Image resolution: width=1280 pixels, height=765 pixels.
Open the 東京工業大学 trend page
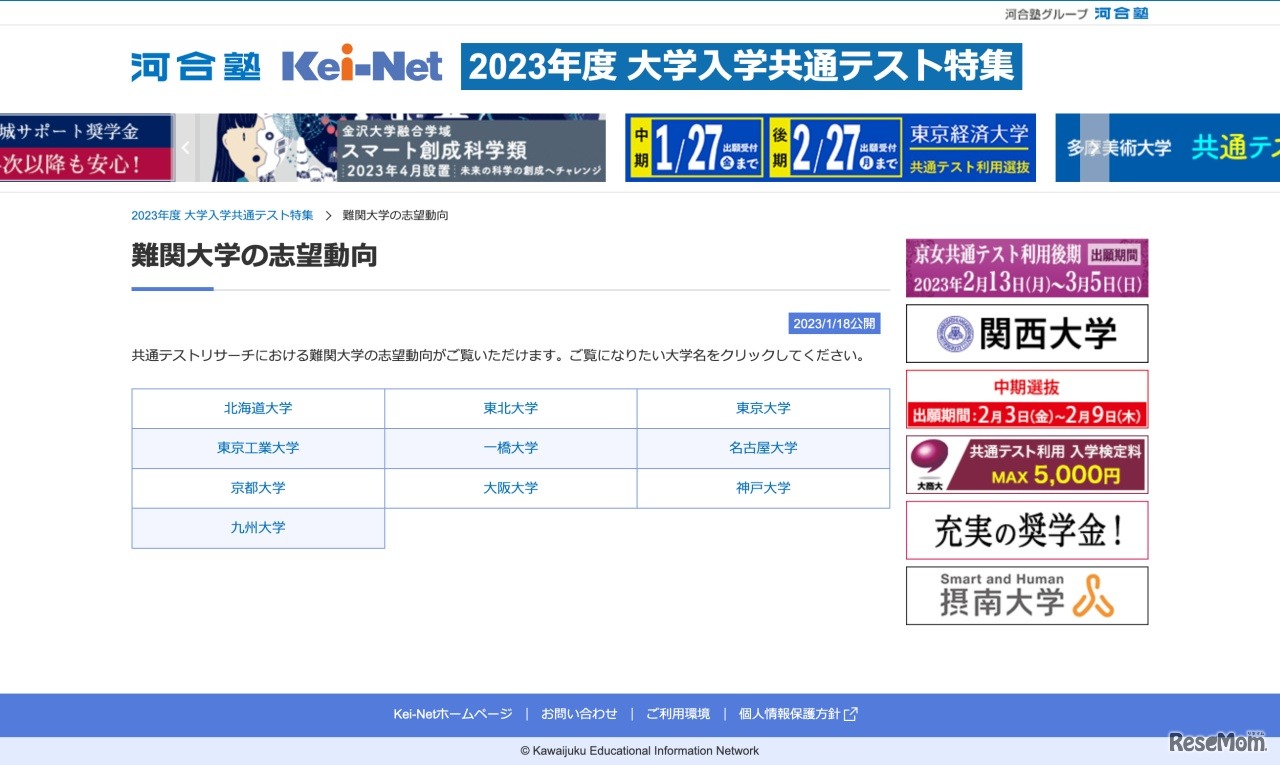258,448
